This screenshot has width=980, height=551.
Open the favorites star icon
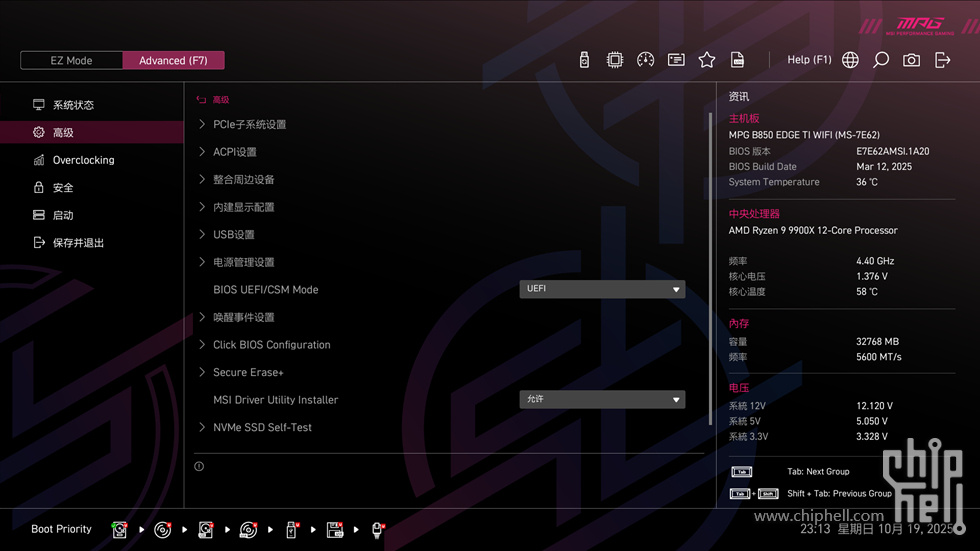coord(707,60)
